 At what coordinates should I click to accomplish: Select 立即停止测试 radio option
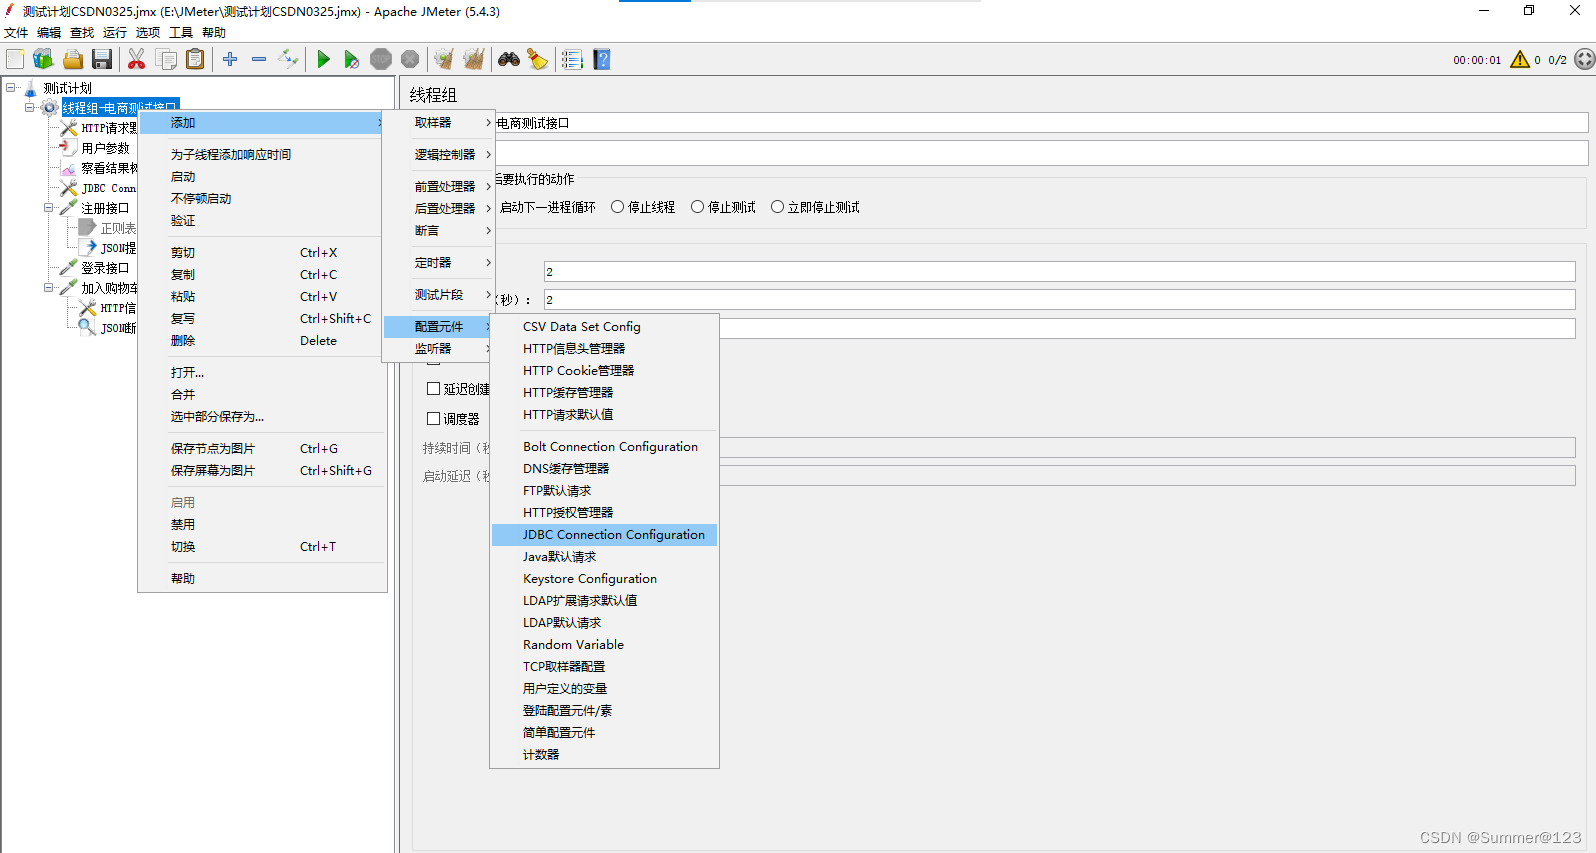click(x=815, y=207)
